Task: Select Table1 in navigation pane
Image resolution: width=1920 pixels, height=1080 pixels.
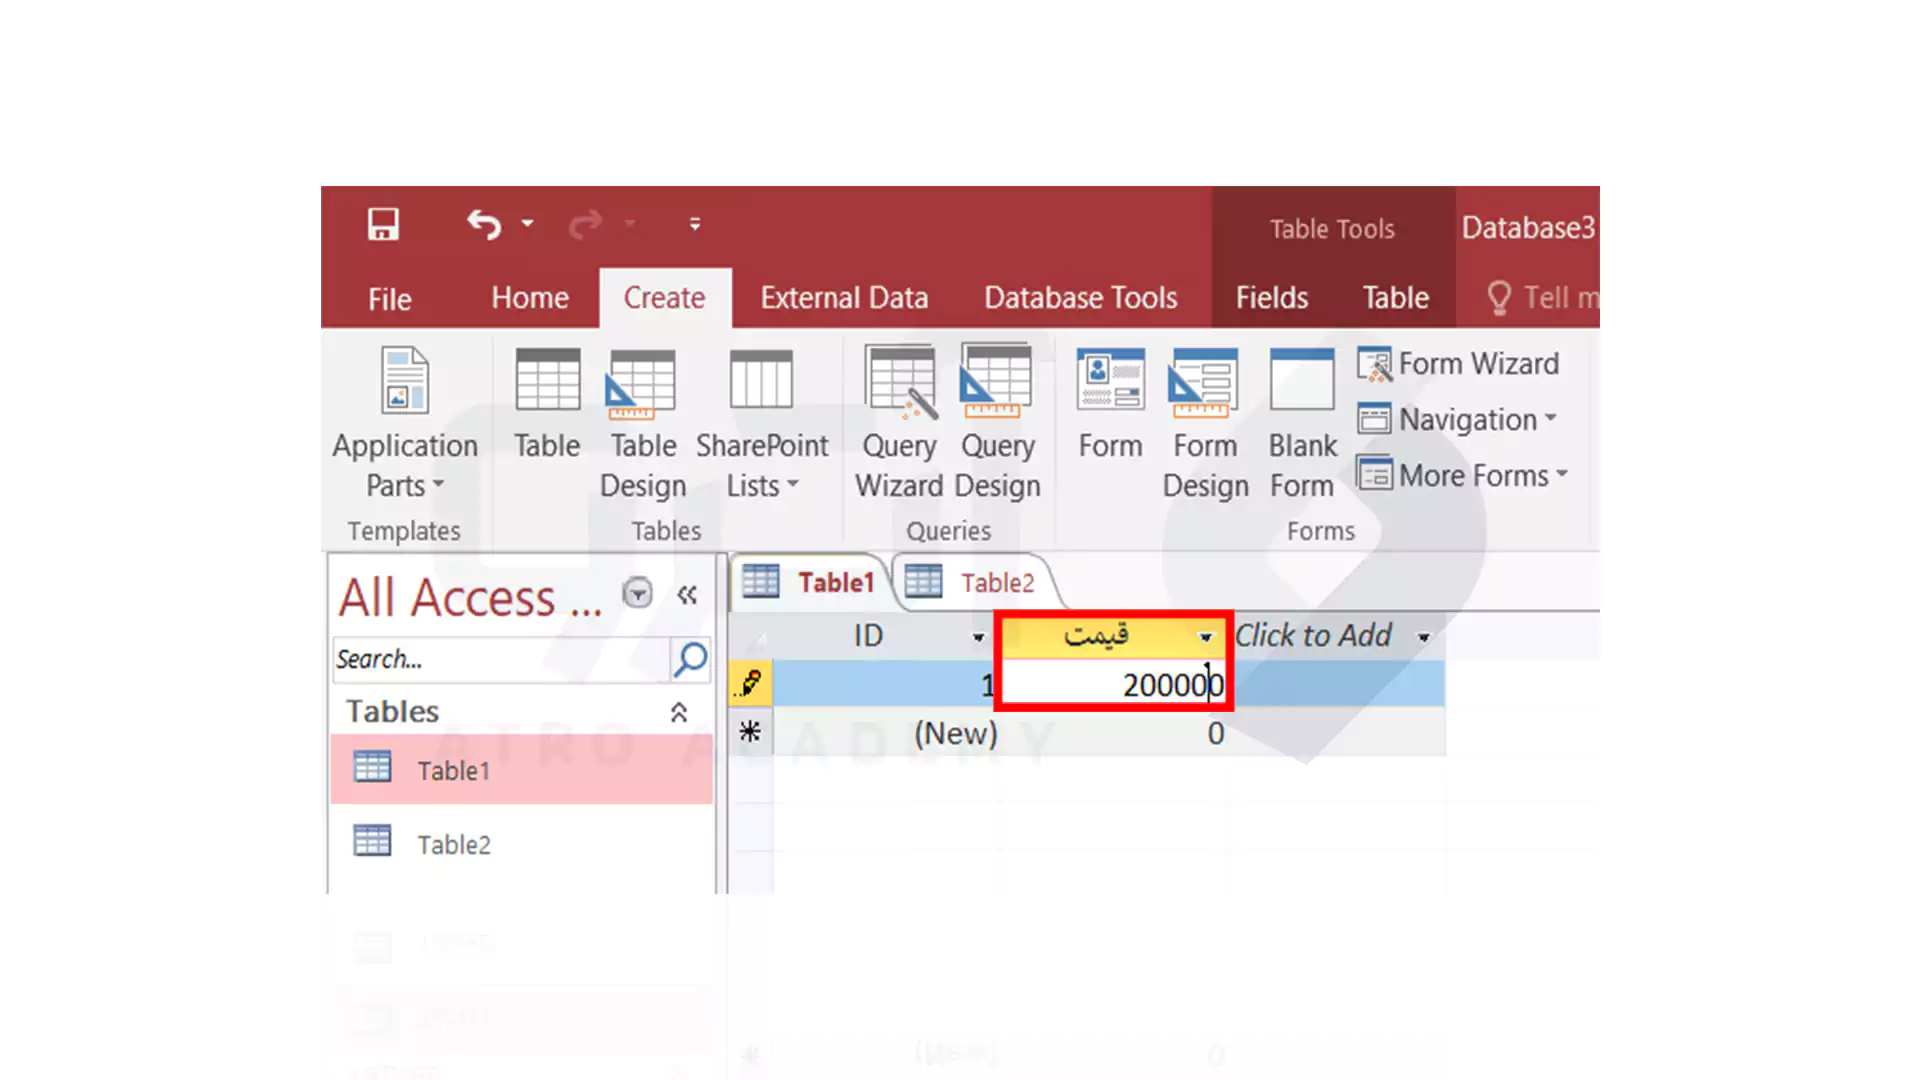Action: (521, 770)
